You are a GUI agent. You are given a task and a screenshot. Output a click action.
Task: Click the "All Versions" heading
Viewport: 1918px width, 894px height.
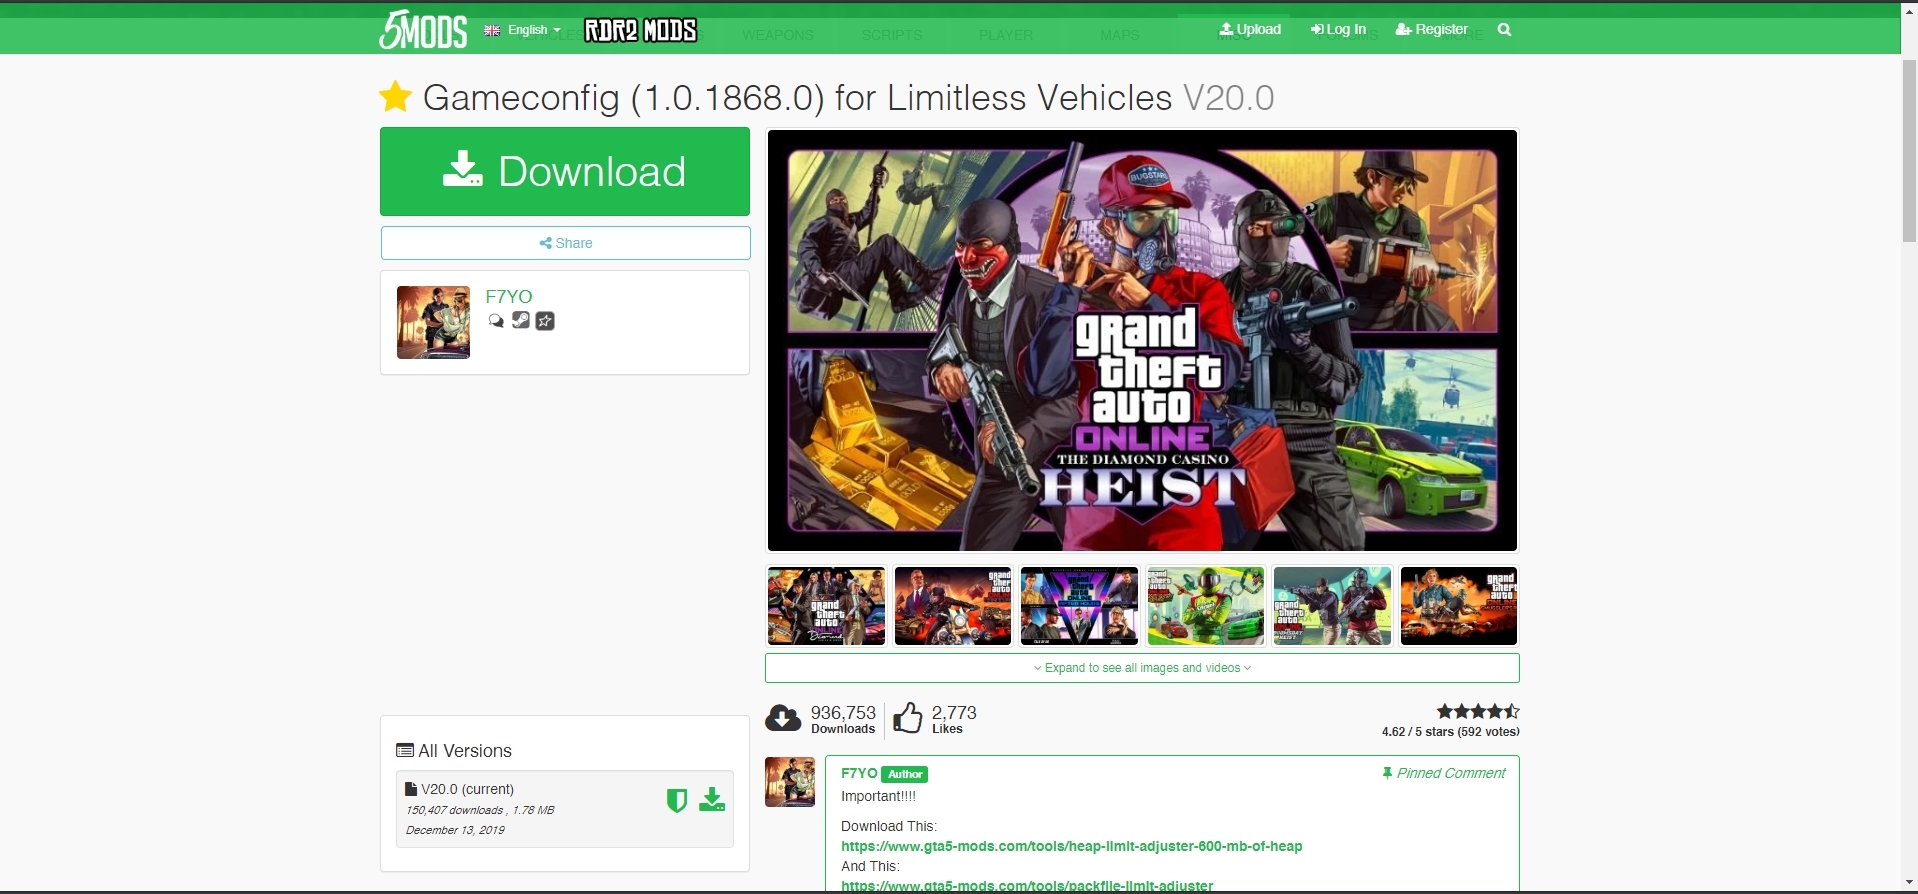(465, 751)
